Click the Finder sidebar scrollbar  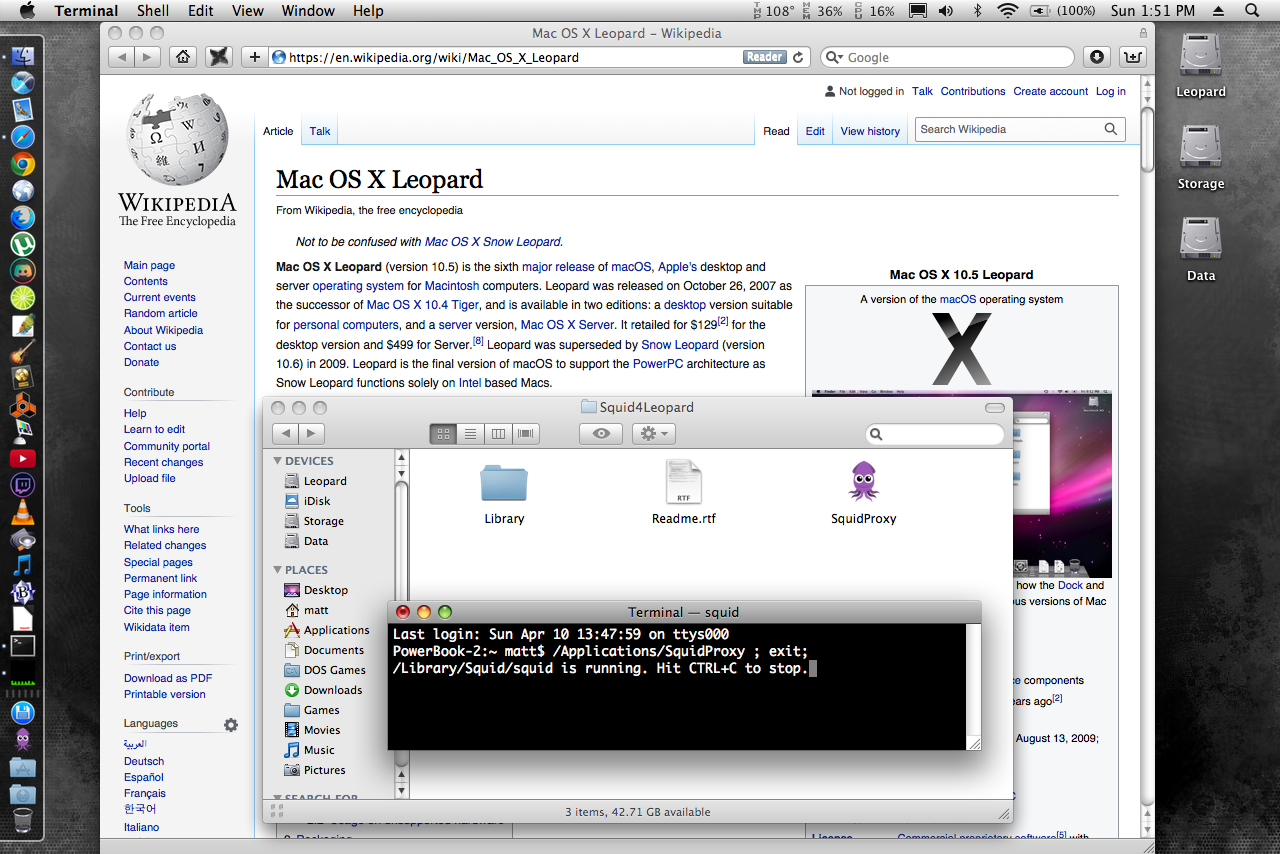[402, 622]
